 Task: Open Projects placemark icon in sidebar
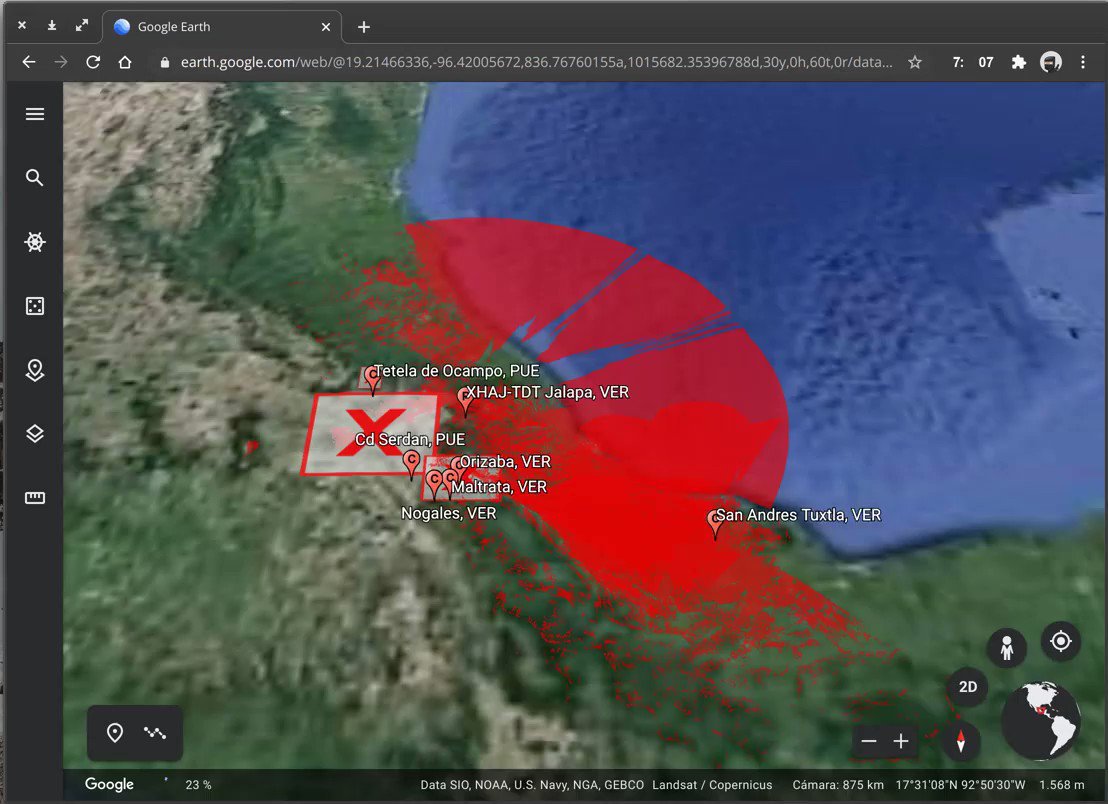(x=35, y=370)
